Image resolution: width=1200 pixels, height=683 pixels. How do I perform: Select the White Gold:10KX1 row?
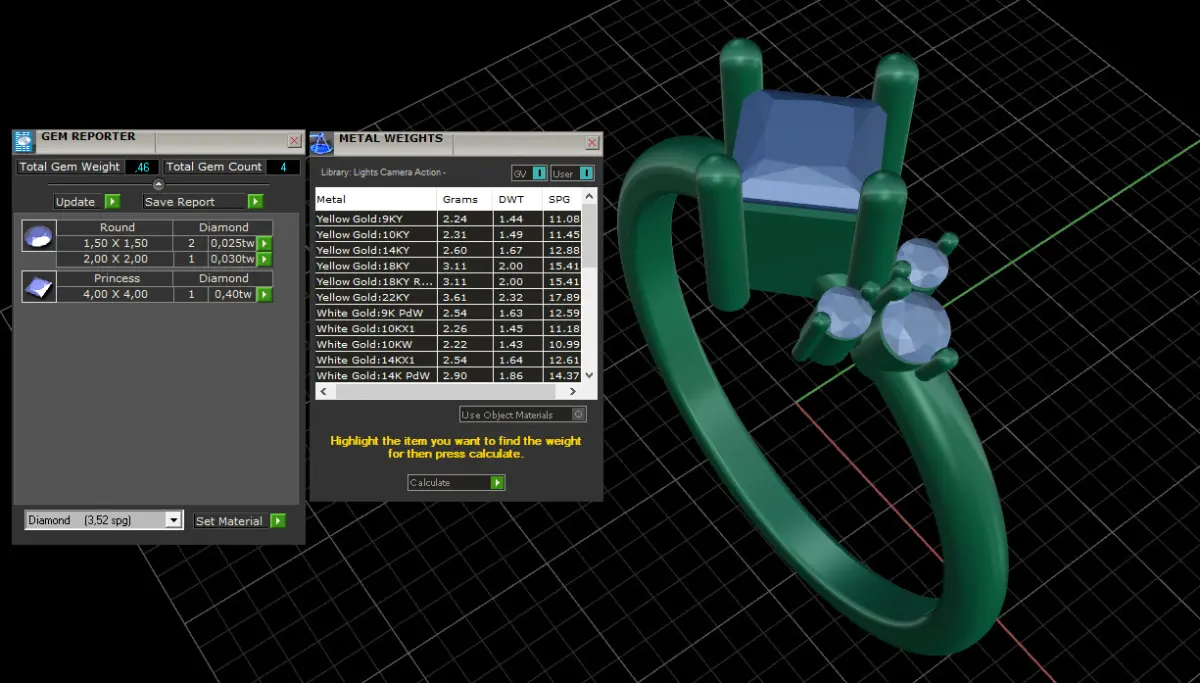tap(448, 328)
